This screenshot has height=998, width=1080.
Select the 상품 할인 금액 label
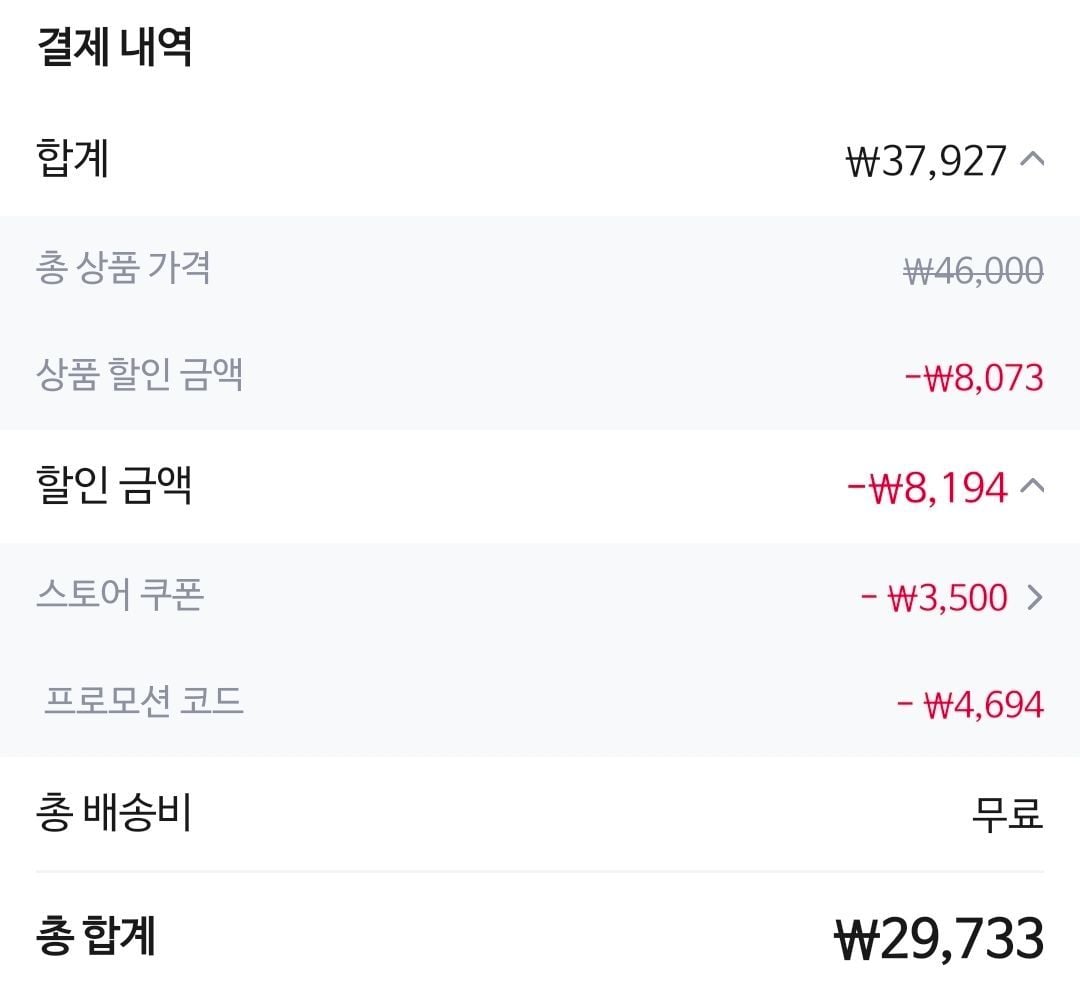coord(140,376)
